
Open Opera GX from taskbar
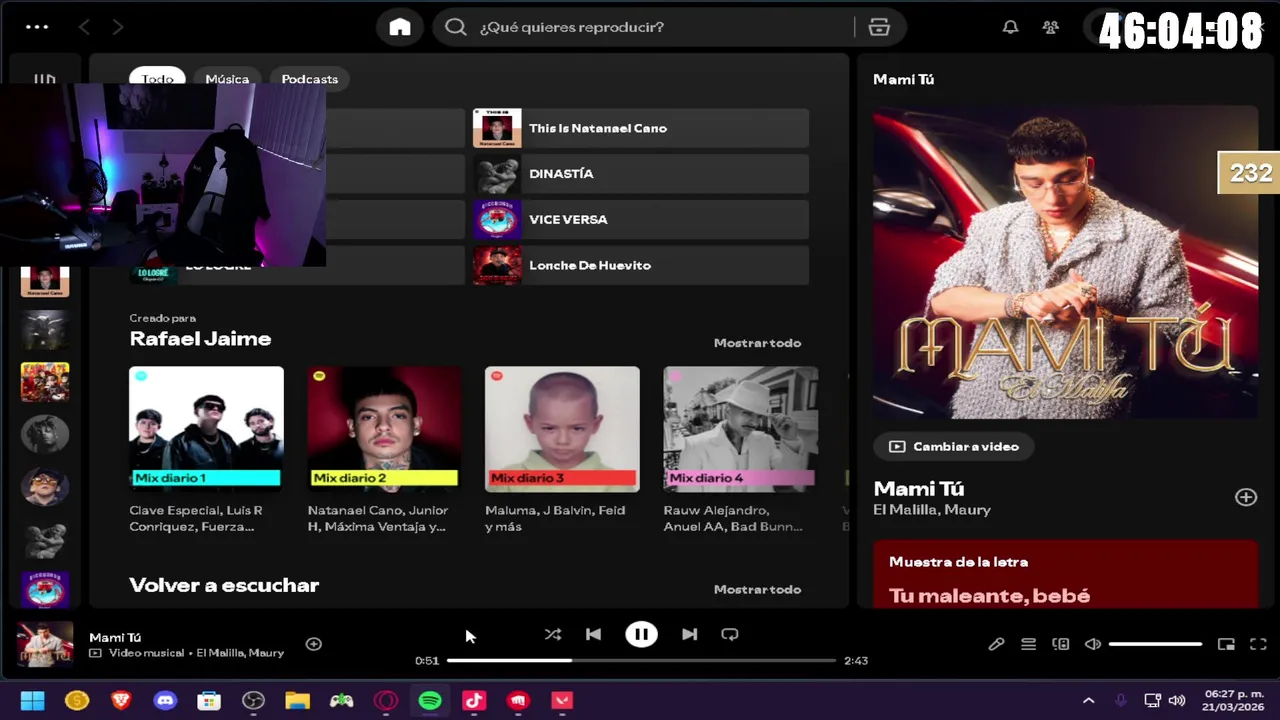(x=386, y=701)
